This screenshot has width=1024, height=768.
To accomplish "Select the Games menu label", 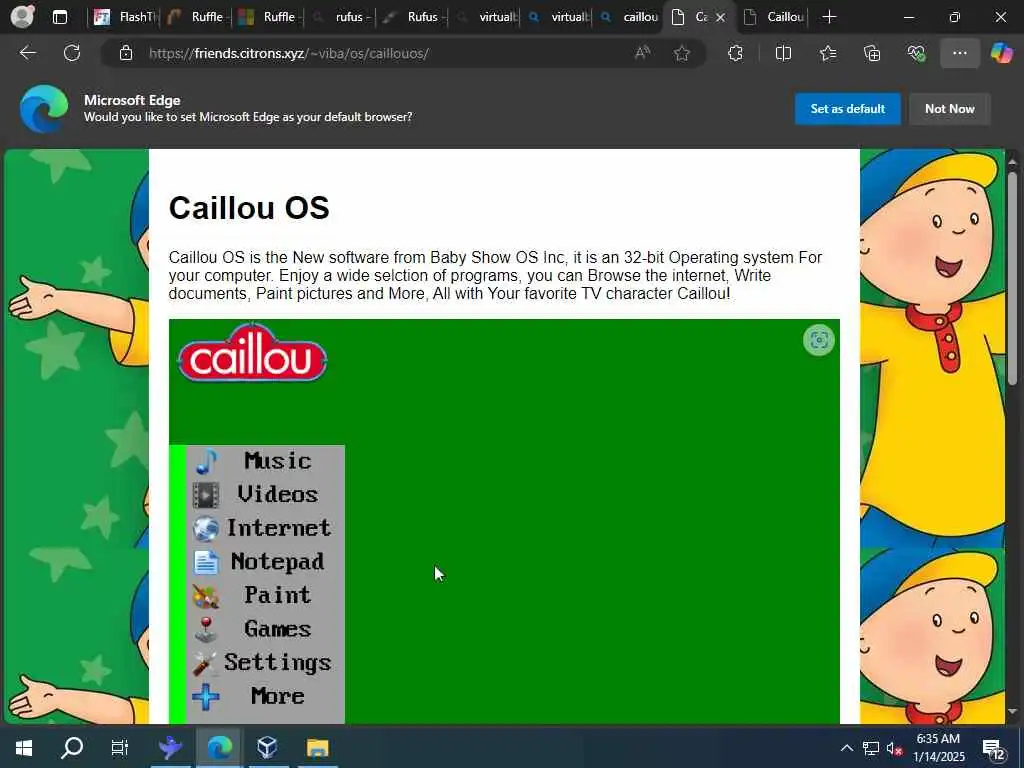I will pyautogui.click(x=278, y=629).
